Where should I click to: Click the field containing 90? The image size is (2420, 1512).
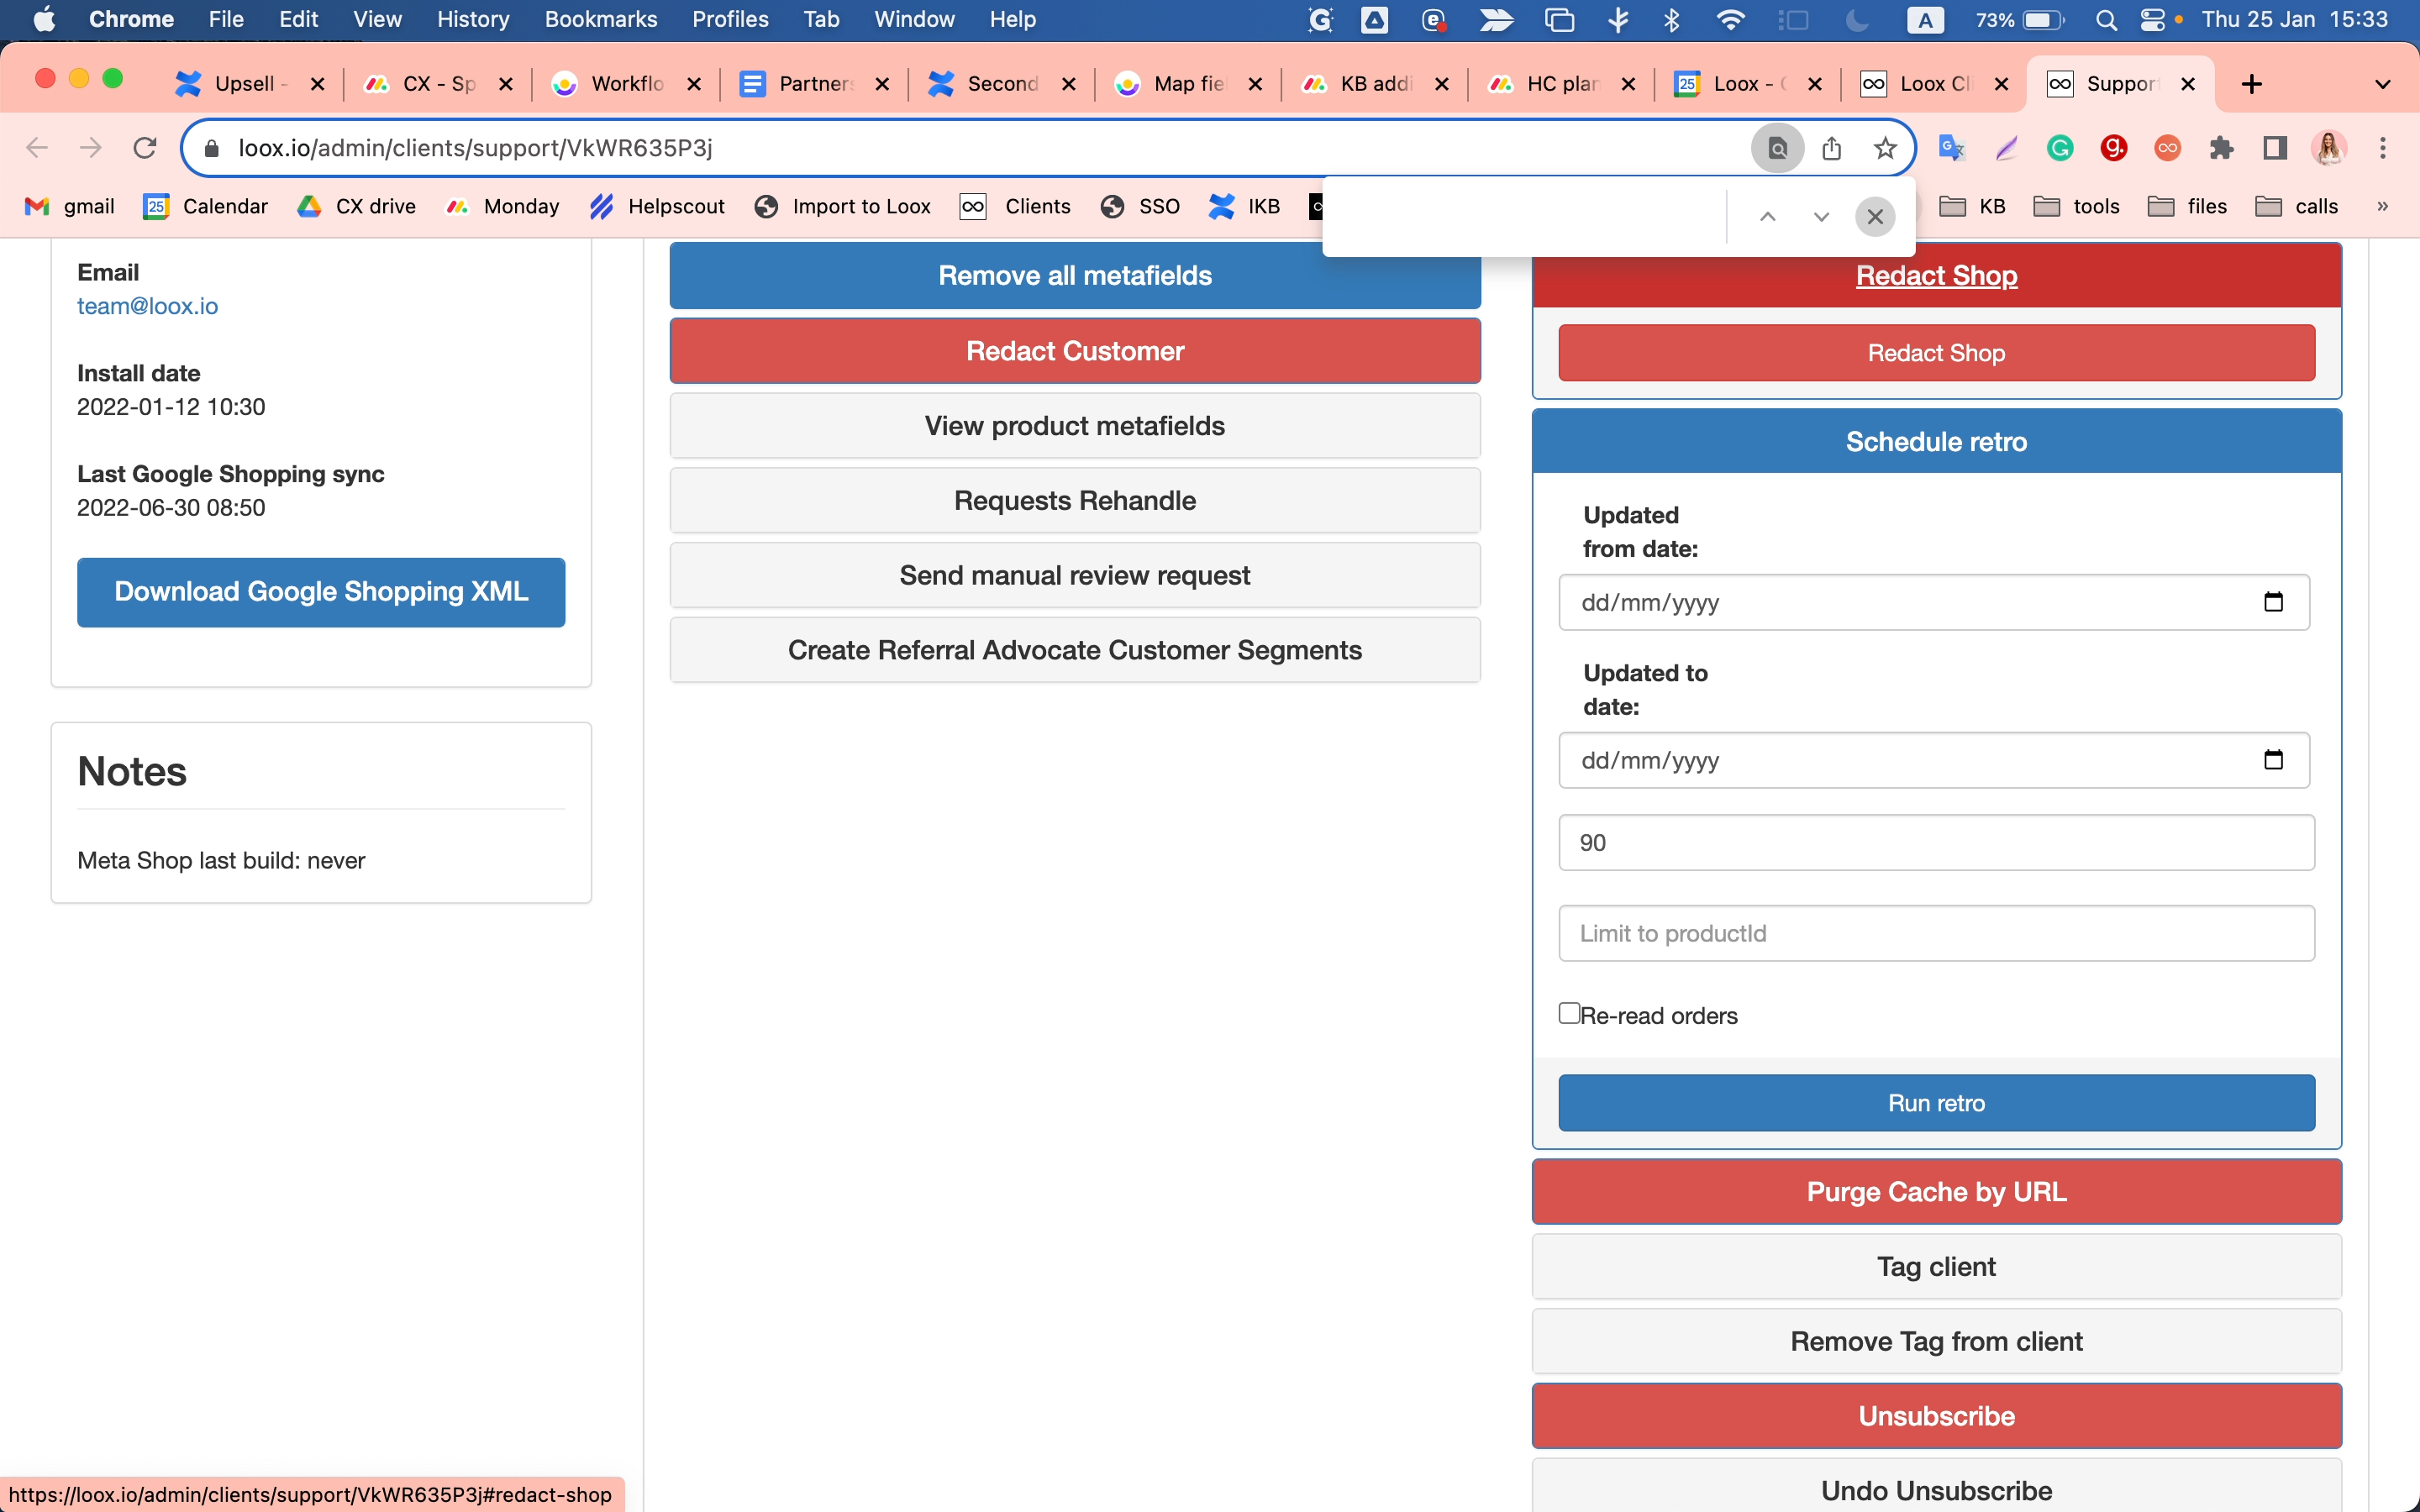click(1936, 842)
